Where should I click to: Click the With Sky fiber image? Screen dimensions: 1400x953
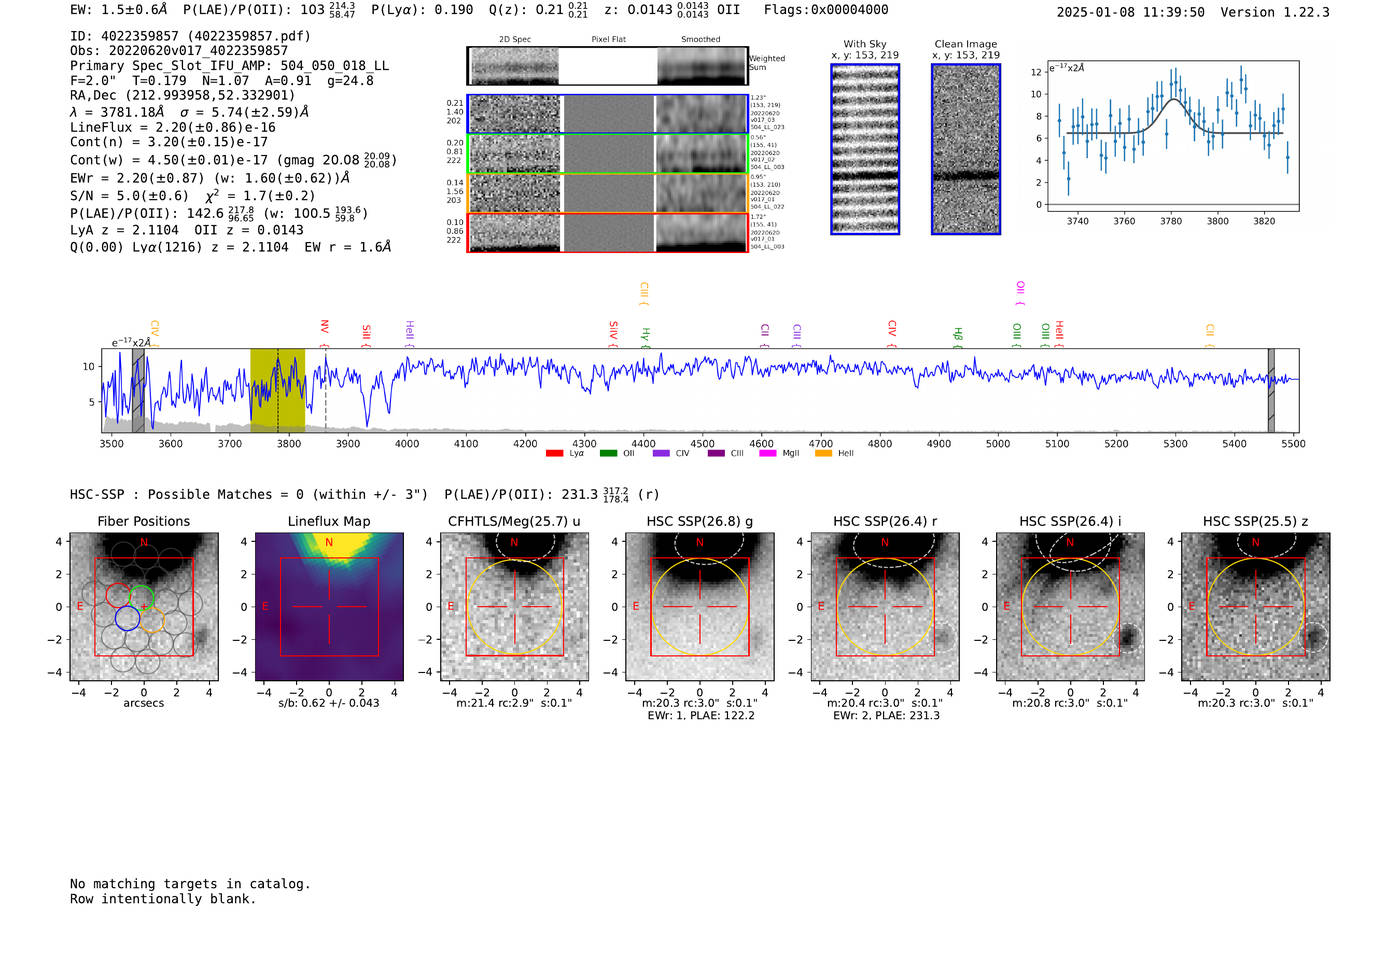click(865, 149)
